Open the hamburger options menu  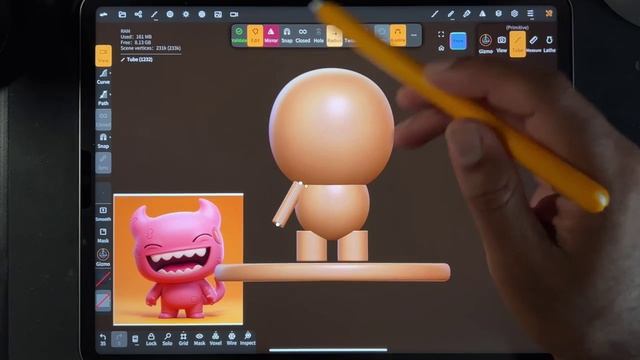530,14
